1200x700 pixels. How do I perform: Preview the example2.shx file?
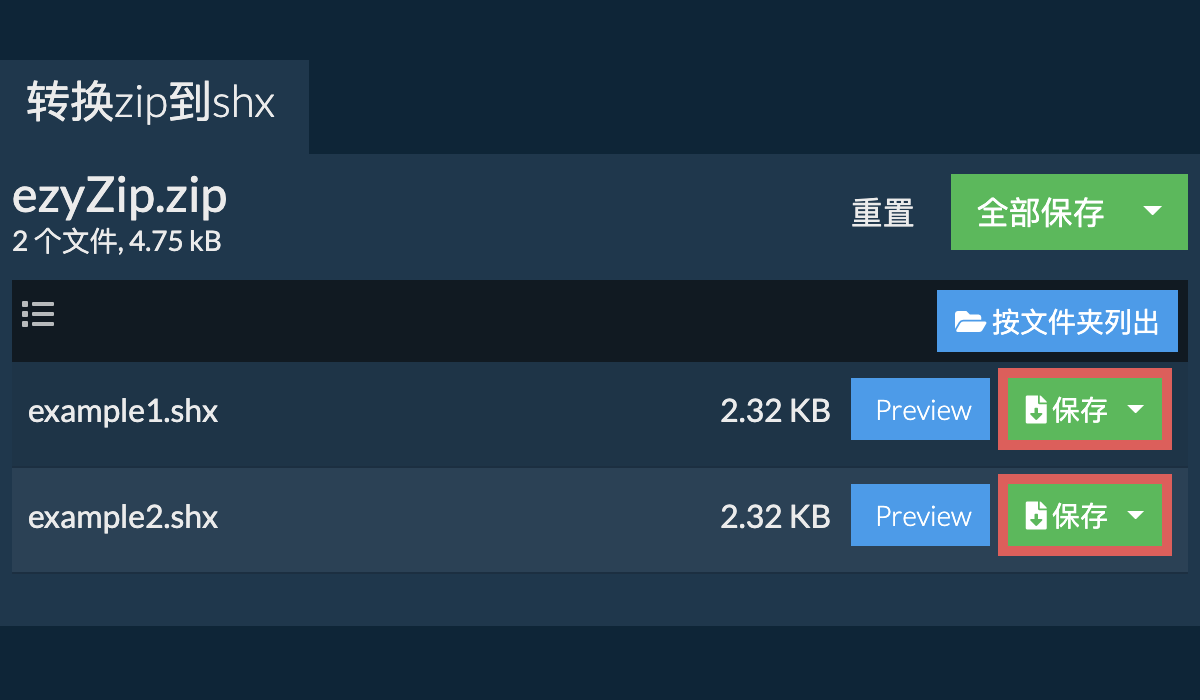[920, 516]
